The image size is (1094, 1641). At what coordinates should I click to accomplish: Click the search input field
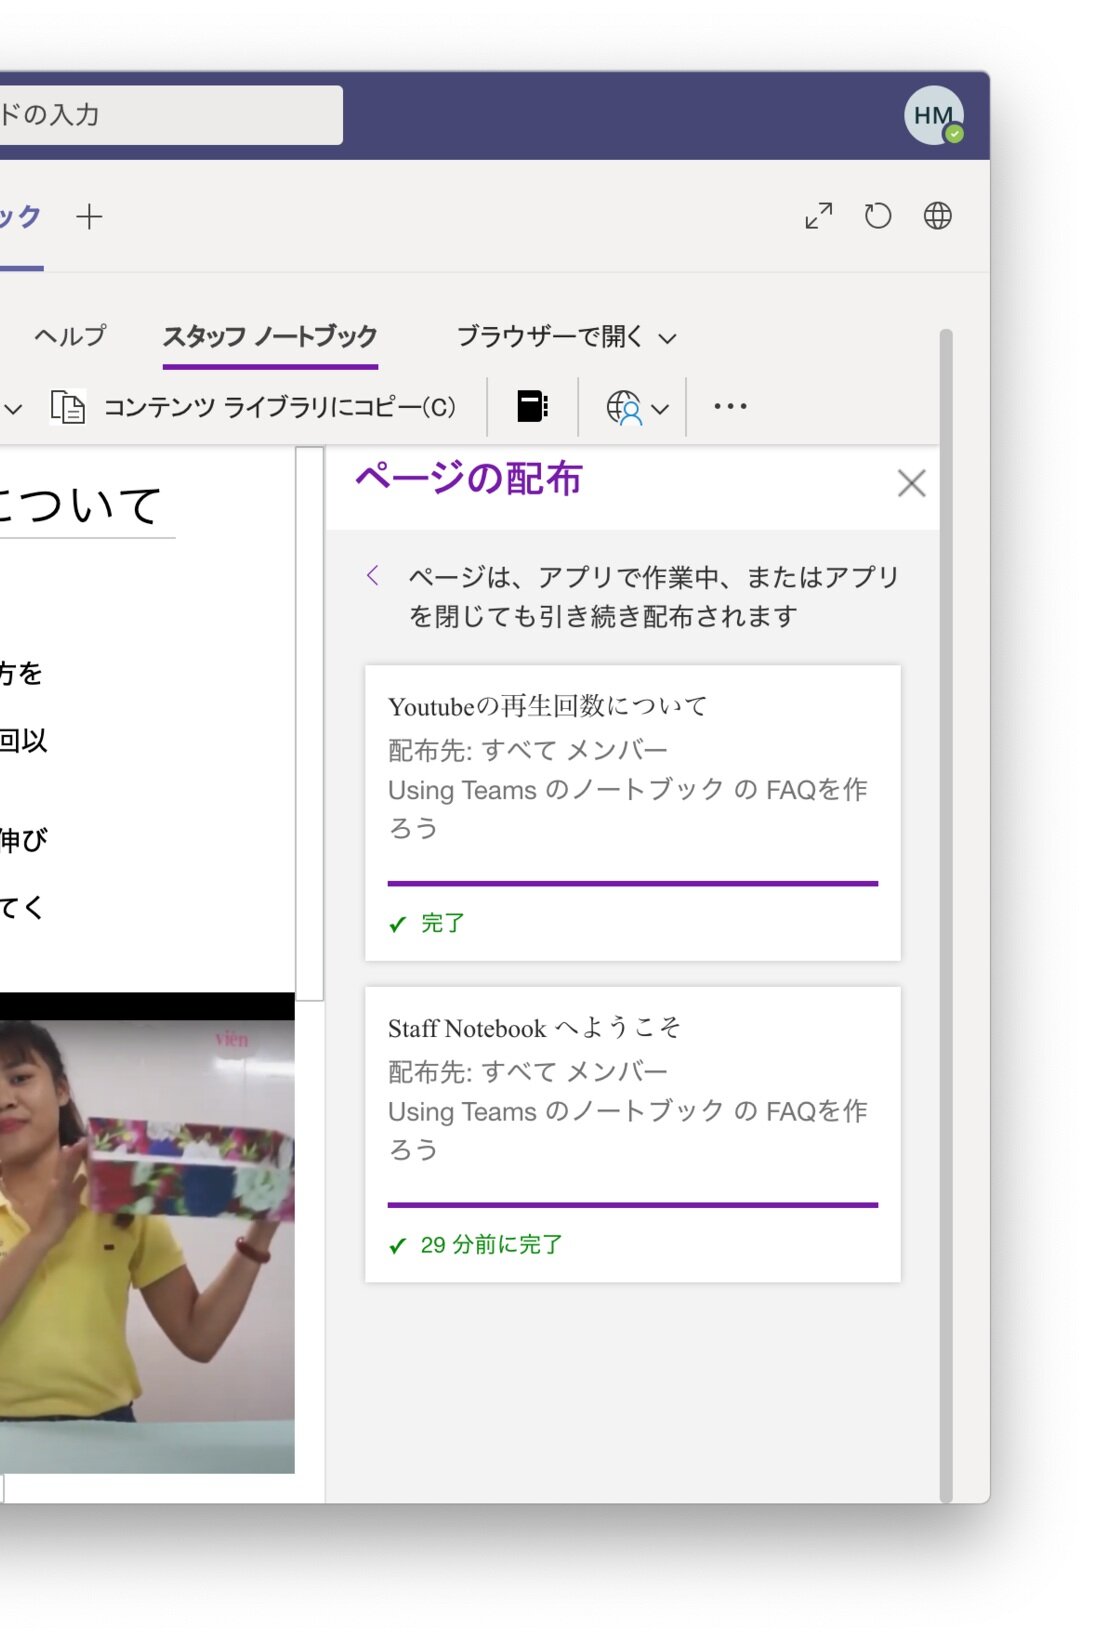(x=170, y=115)
